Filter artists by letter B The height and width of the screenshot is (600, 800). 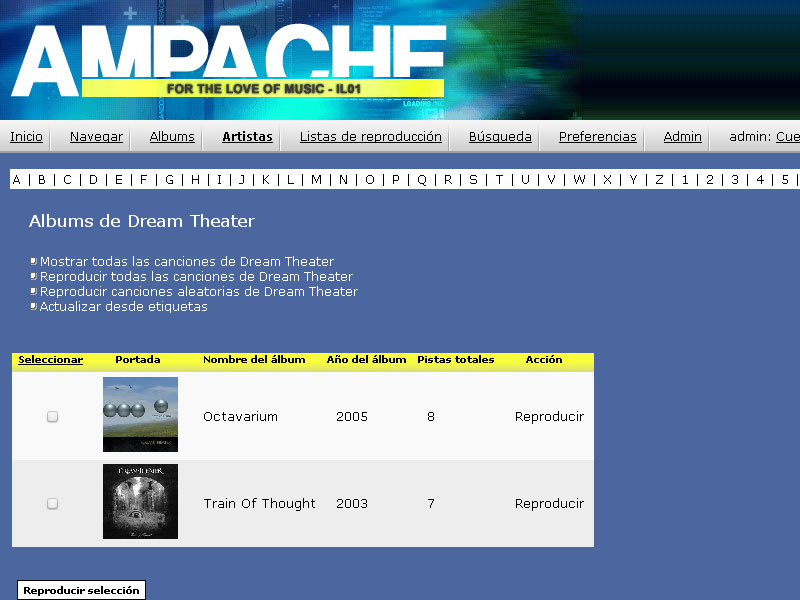[42, 180]
